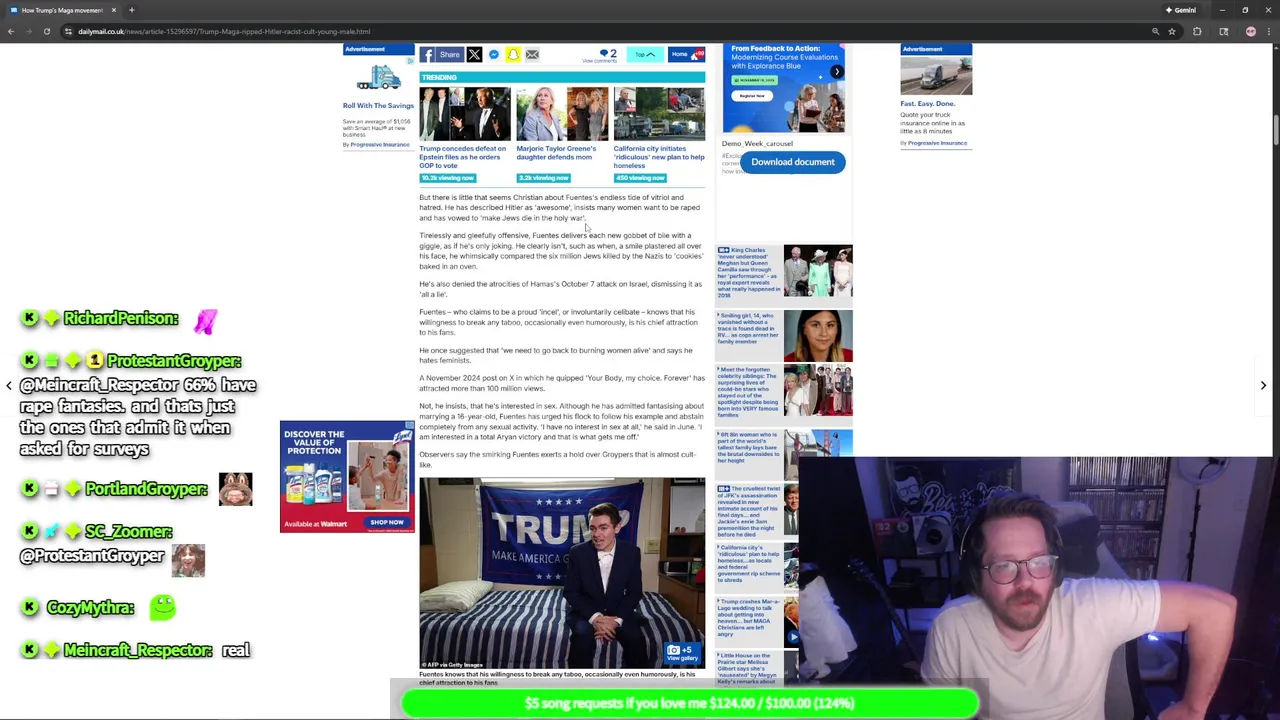Click the right arrow at the page edge
This screenshot has width=1280, height=720.
(1263, 385)
